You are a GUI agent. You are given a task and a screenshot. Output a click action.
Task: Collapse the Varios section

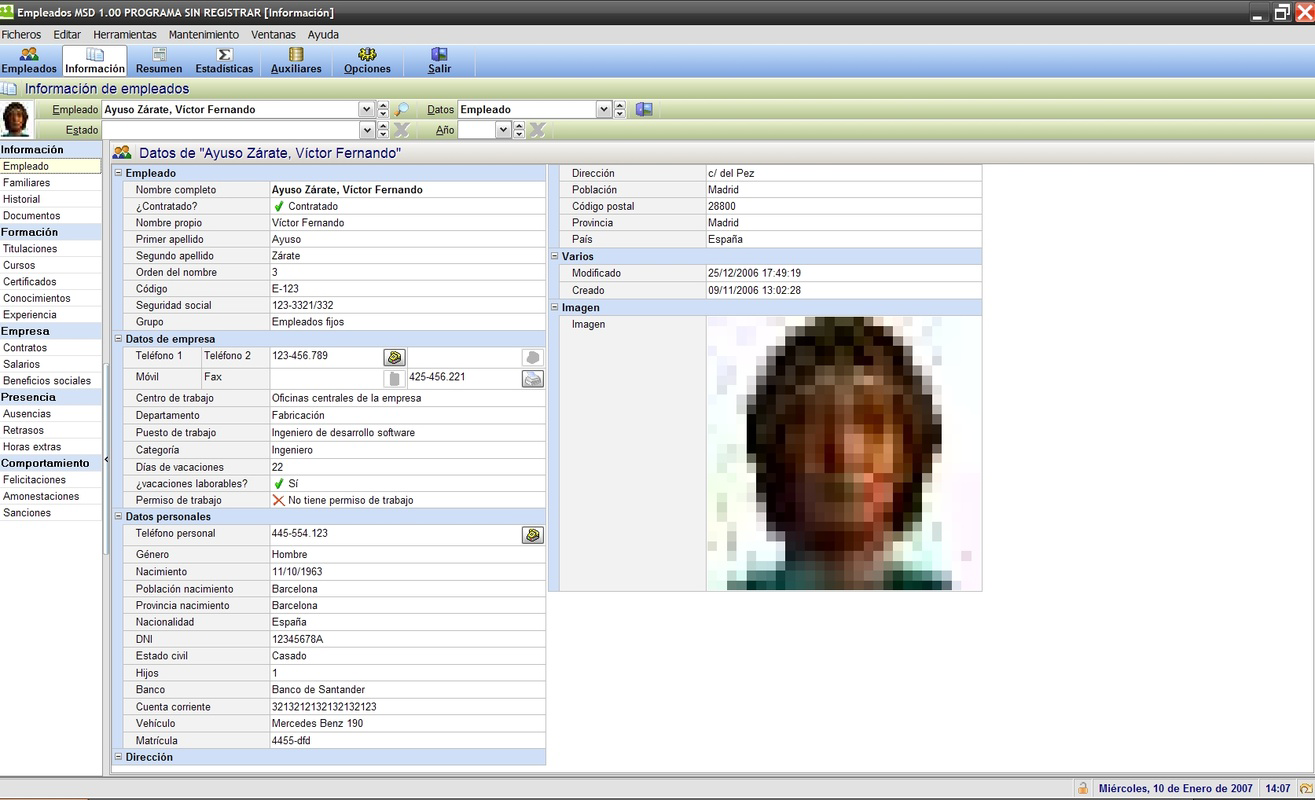click(554, 256)
